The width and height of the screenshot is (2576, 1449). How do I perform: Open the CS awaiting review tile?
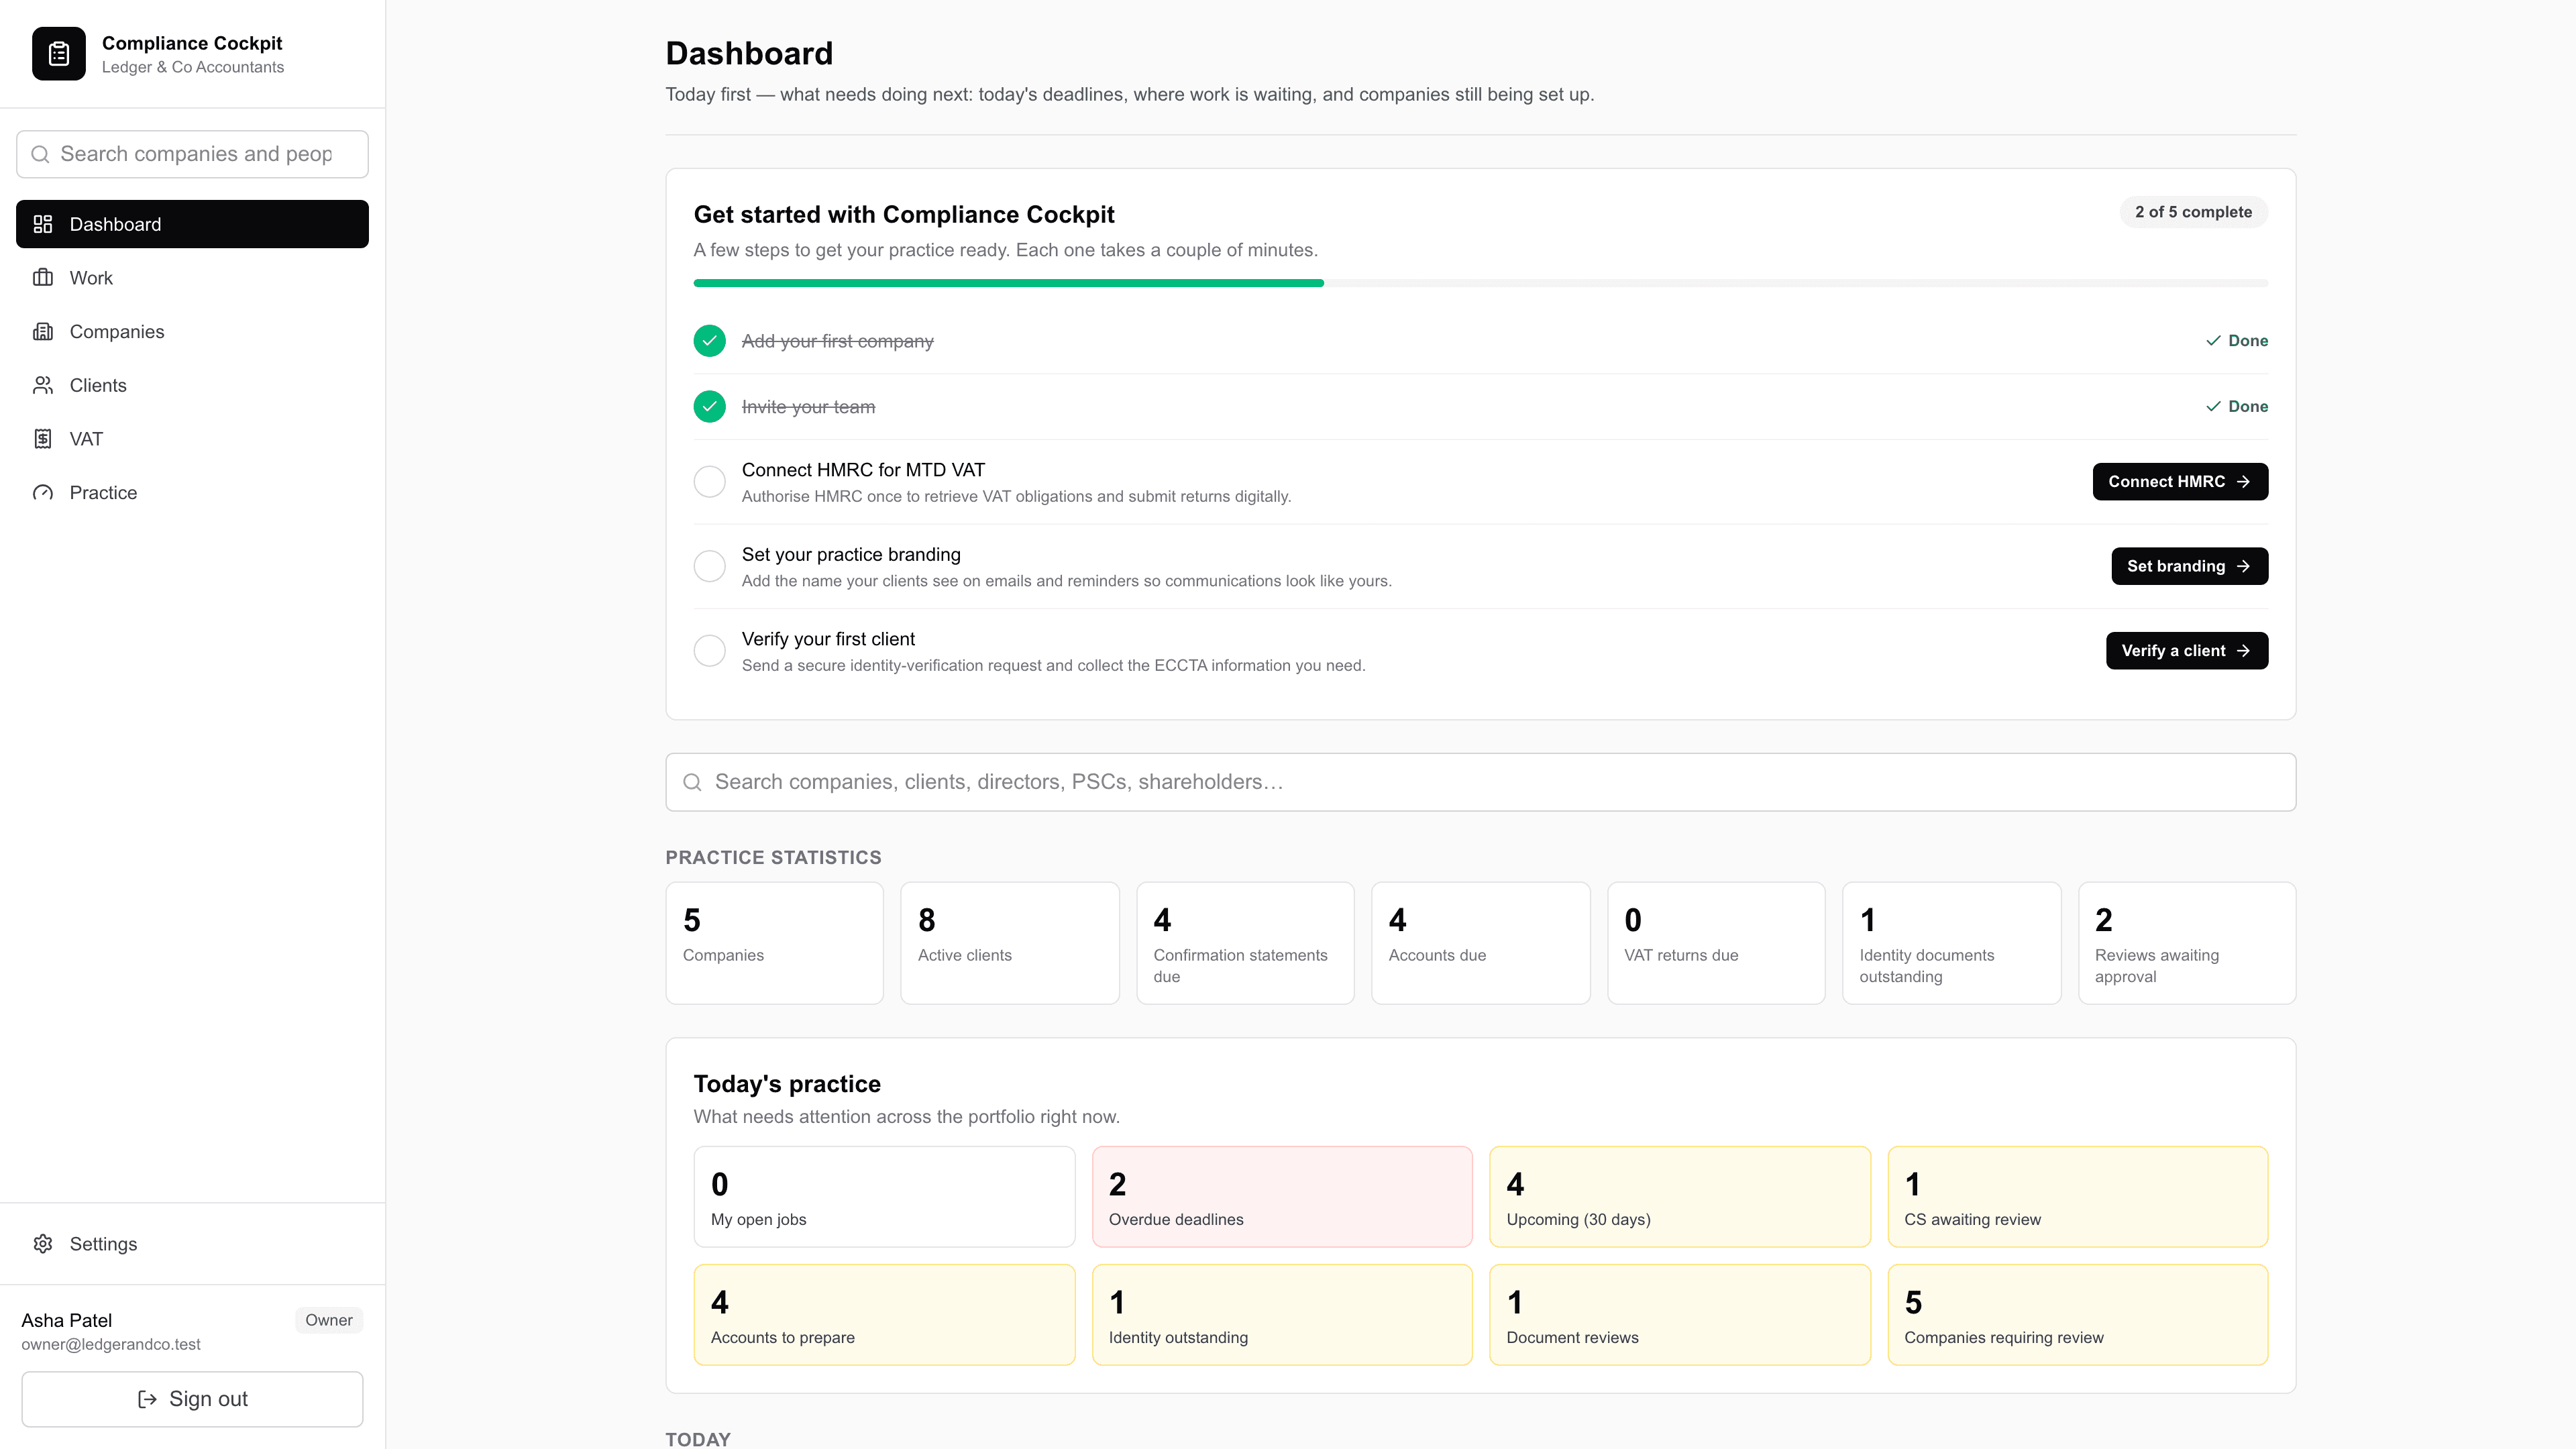[x=2078, y=1197]
